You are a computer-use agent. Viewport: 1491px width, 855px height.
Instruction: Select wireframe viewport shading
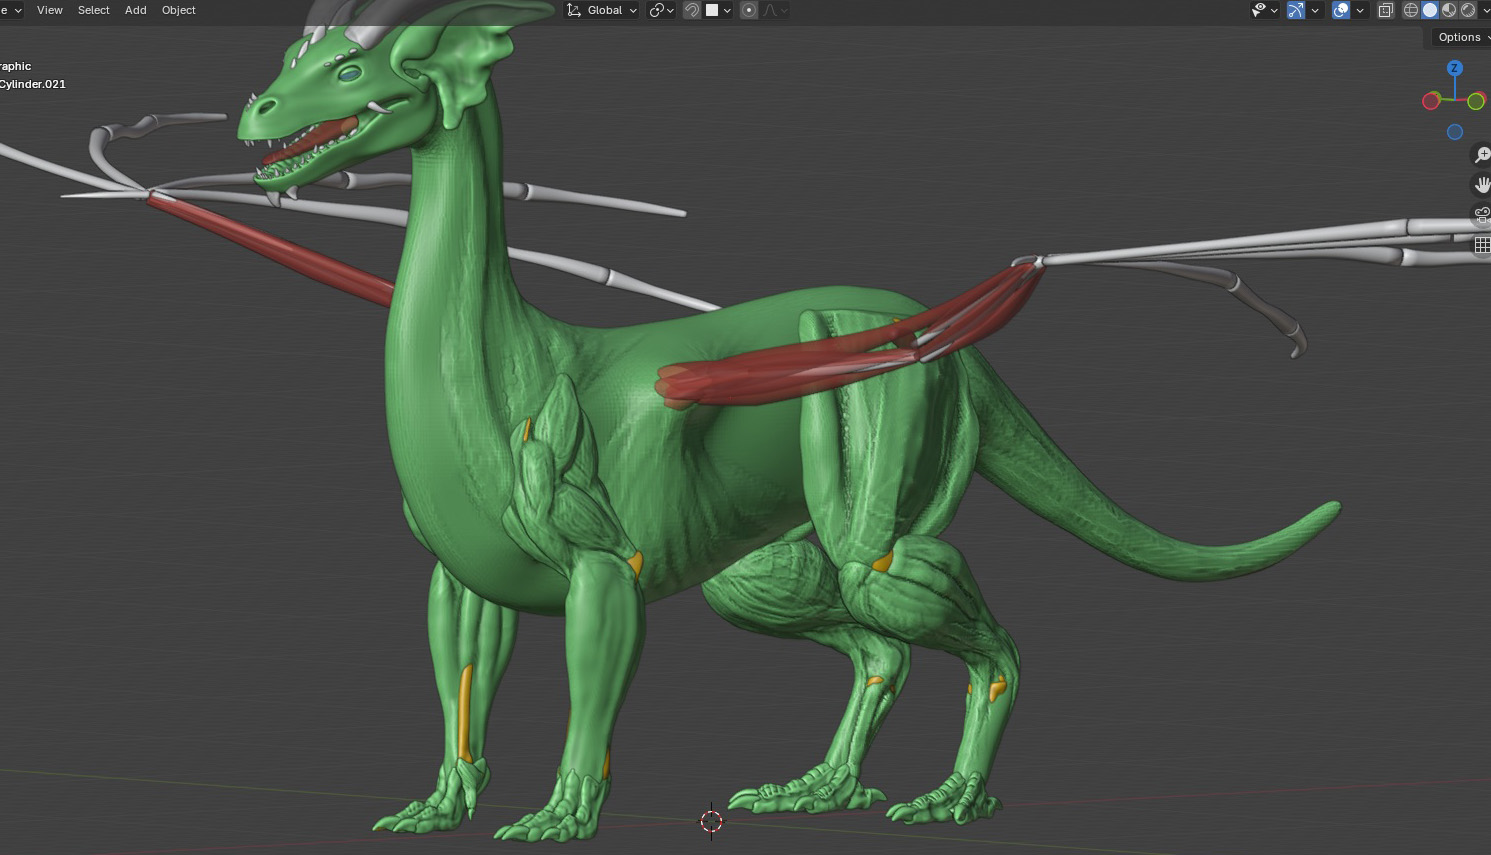click(1411, 10)
